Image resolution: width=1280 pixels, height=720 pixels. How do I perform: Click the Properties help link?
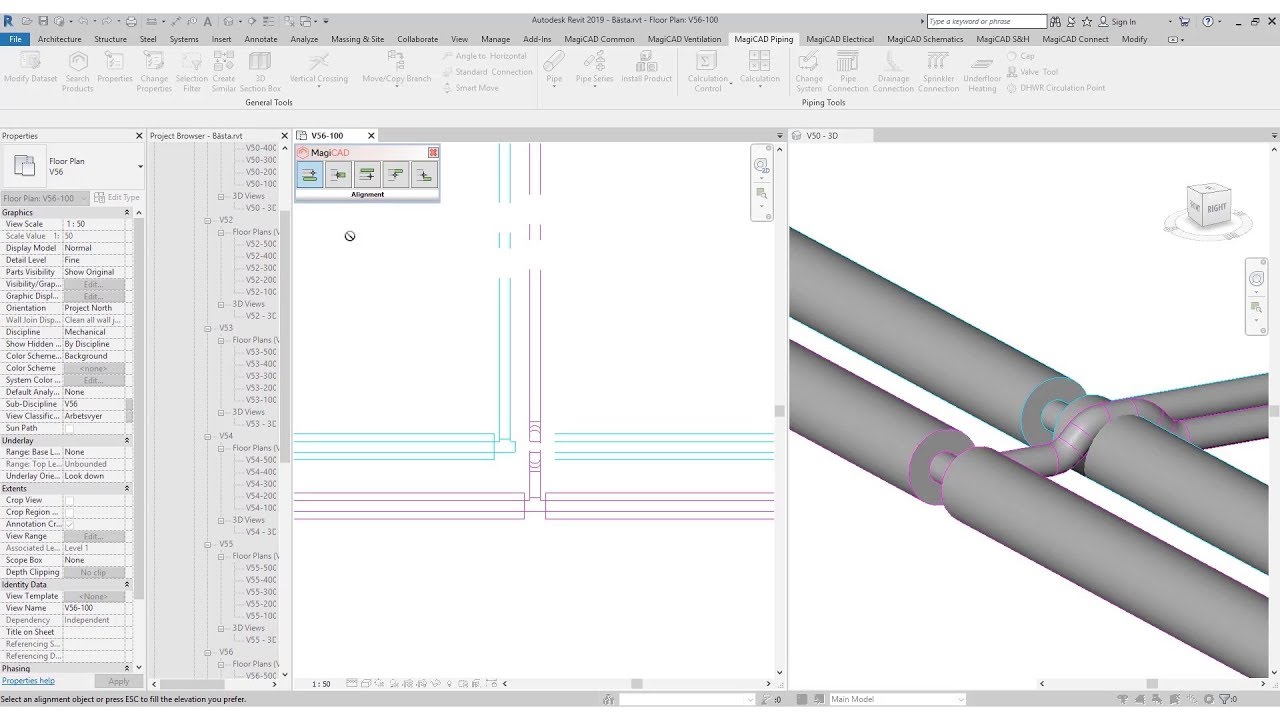(28, 681)
